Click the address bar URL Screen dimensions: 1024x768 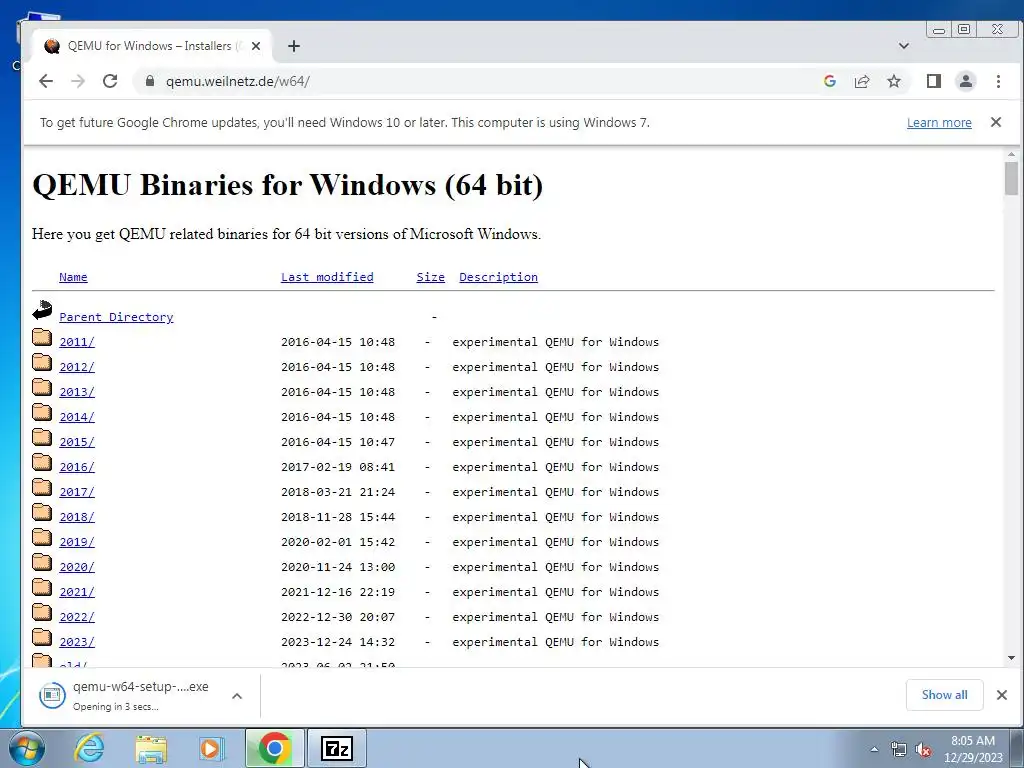click(238, 81)
